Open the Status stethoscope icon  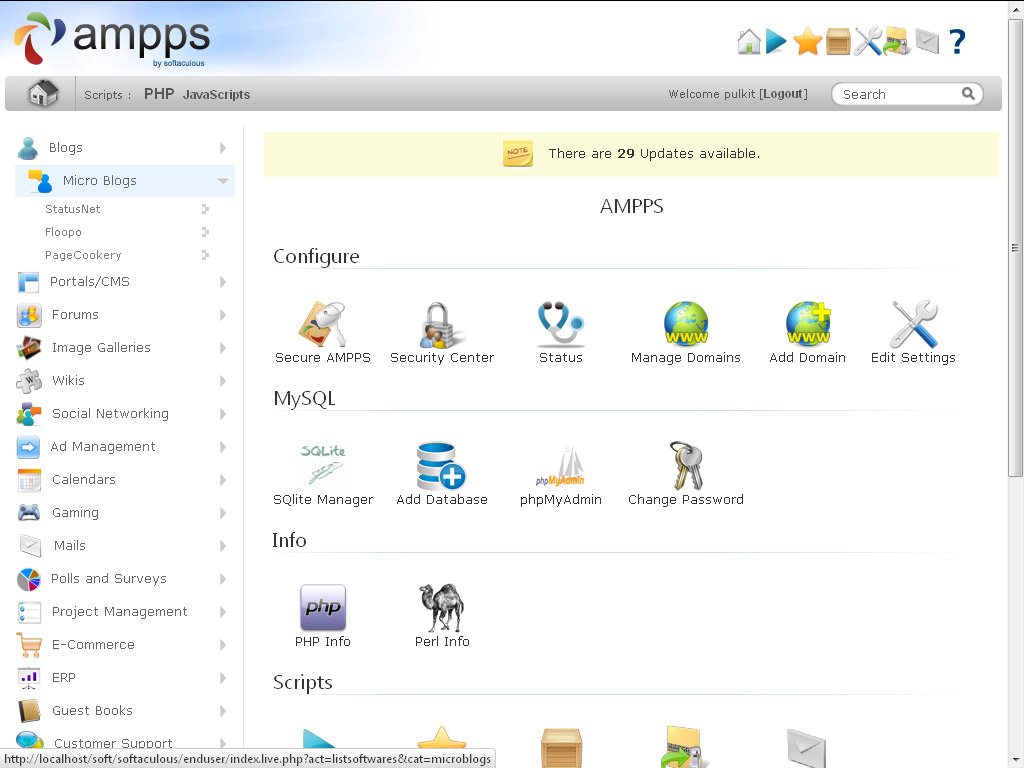pos(560,323)
